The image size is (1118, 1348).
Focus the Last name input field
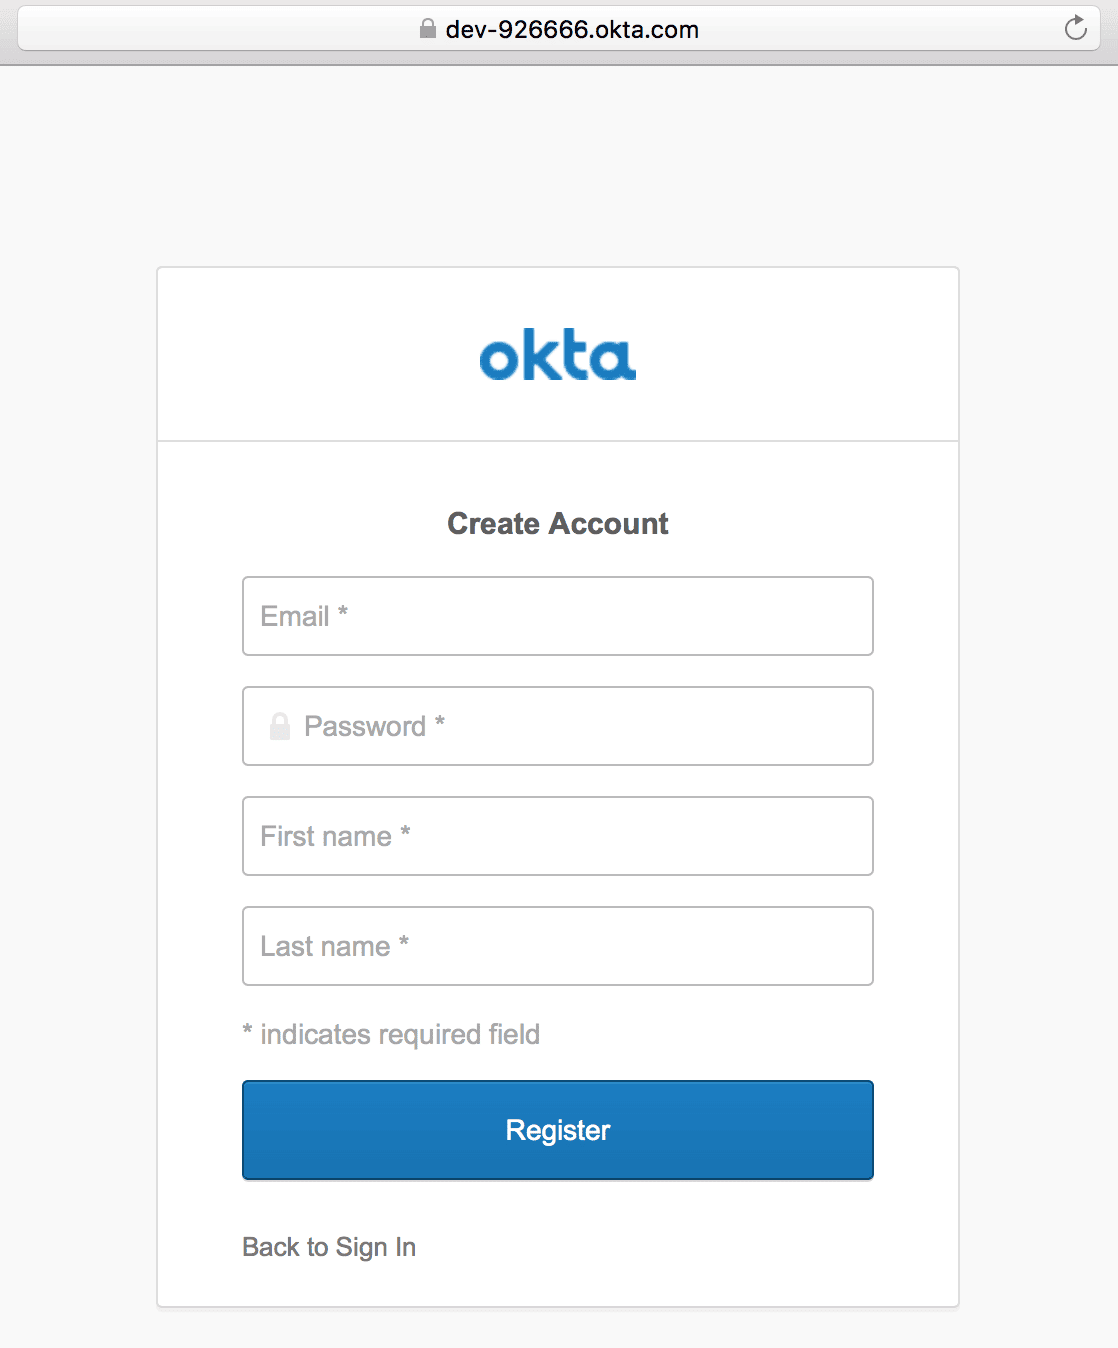558,946
